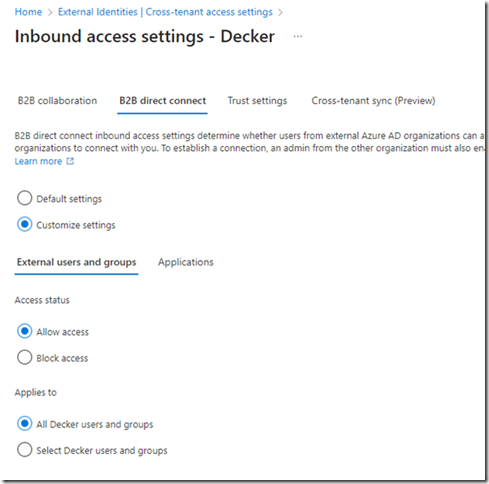489x484 pixels.
Task: Open External Identities Cross-tenant access settings breadcrumb
Action: click(x=165, y=12)
